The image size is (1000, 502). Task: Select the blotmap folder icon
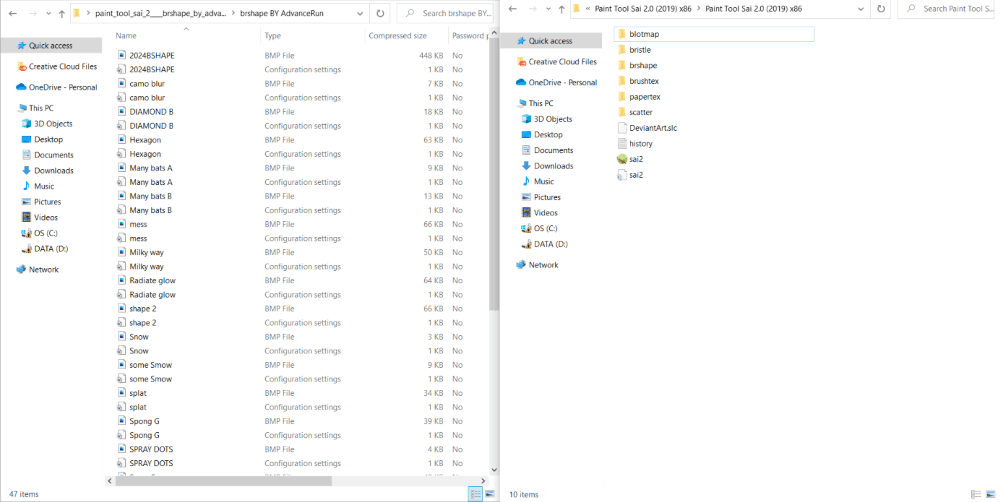click(x=622, y=34)
